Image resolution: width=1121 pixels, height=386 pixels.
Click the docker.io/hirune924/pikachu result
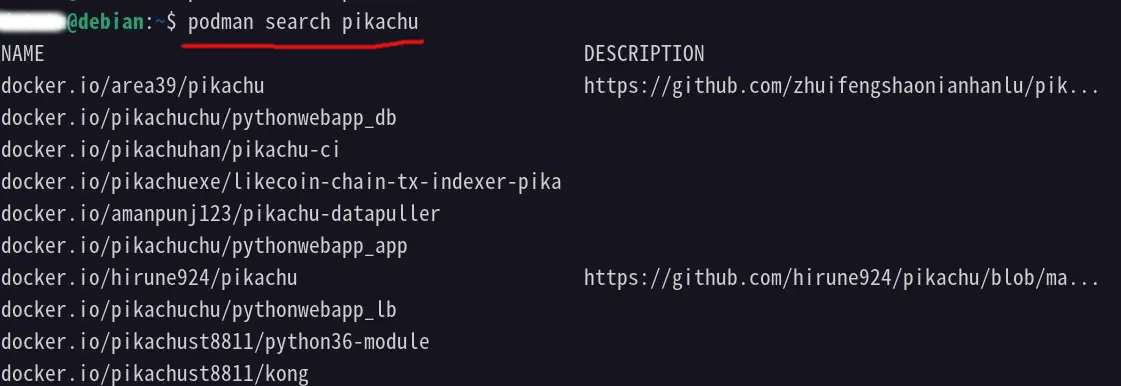tap(149, 277)
